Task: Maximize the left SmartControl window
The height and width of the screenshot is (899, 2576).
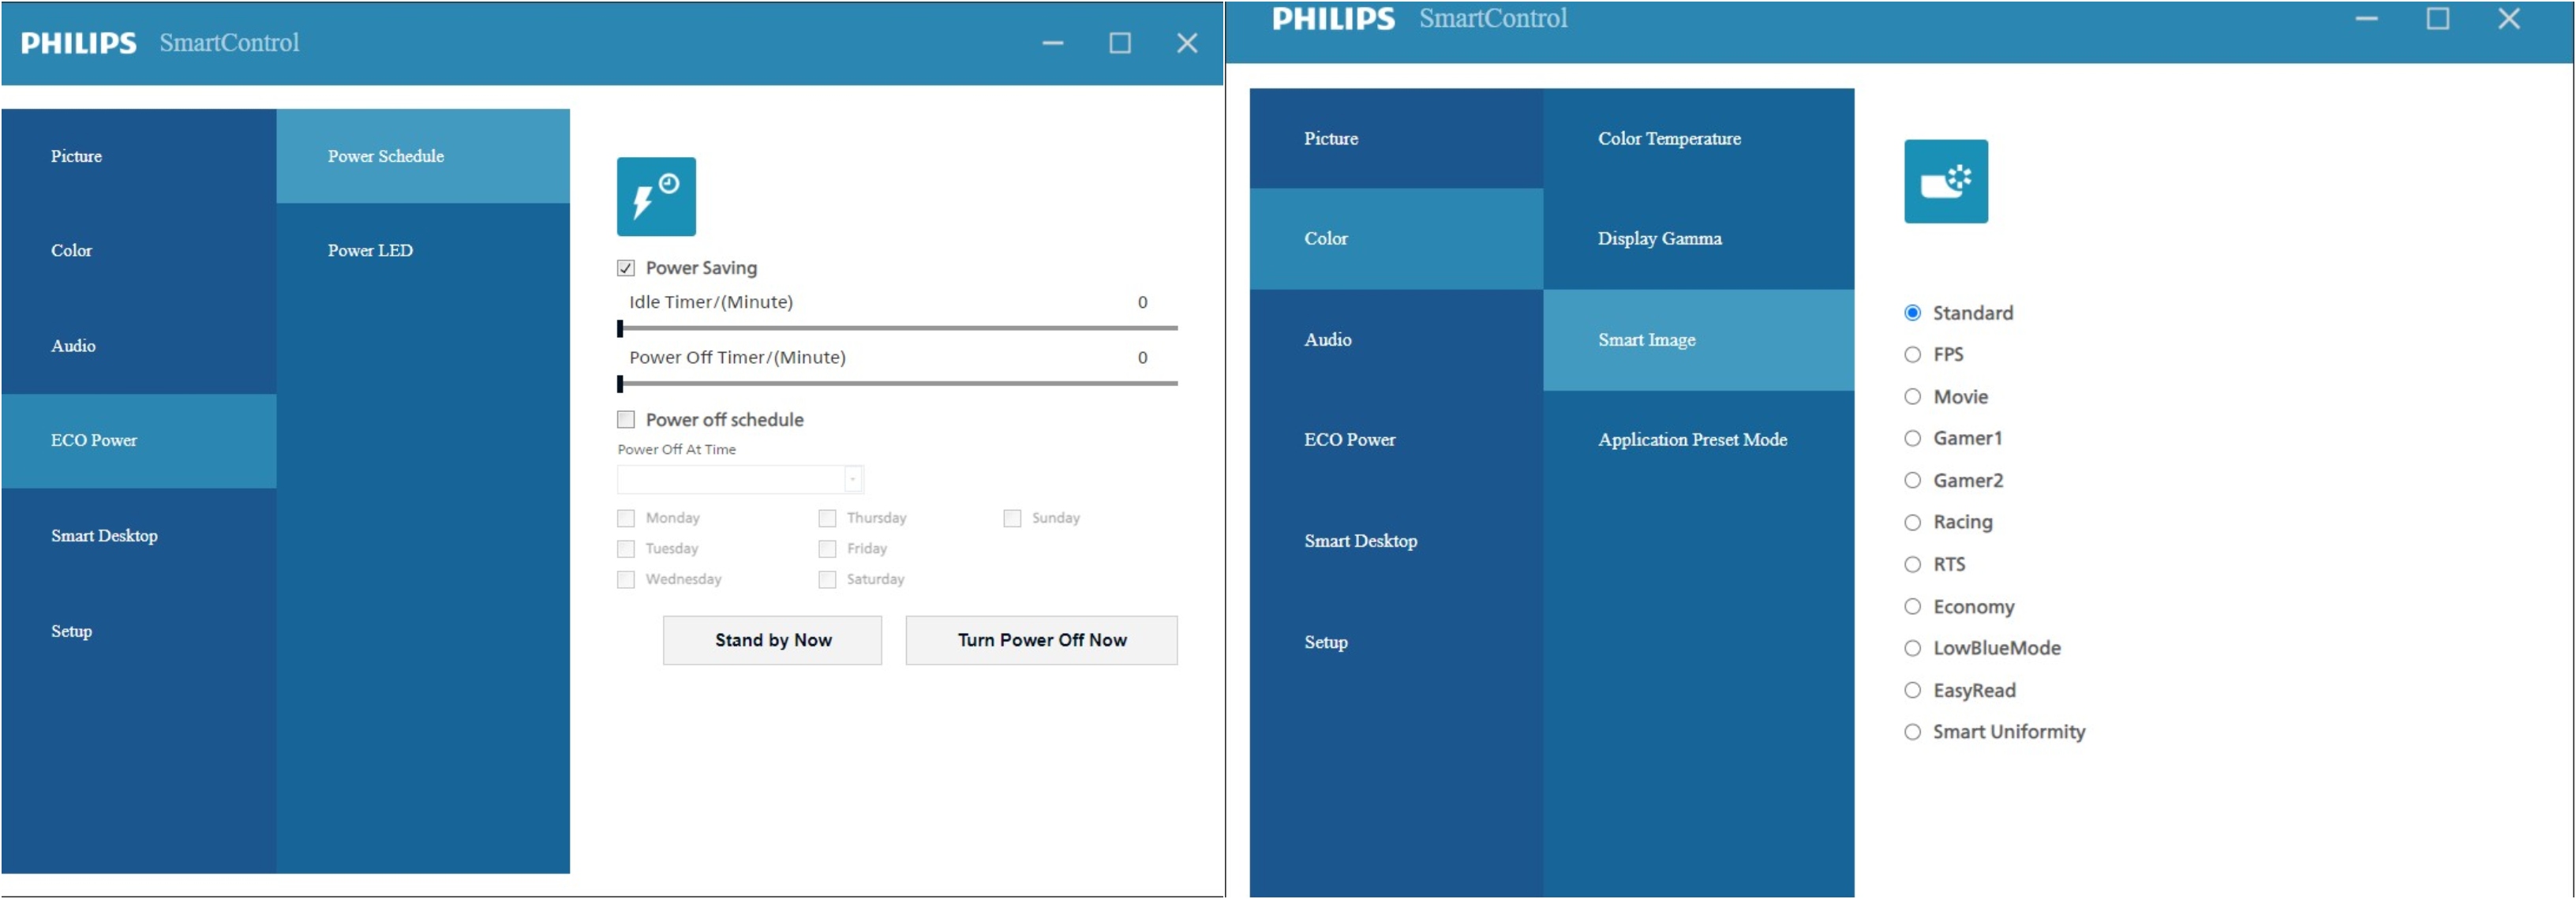Action: [x=1119, y=43]
